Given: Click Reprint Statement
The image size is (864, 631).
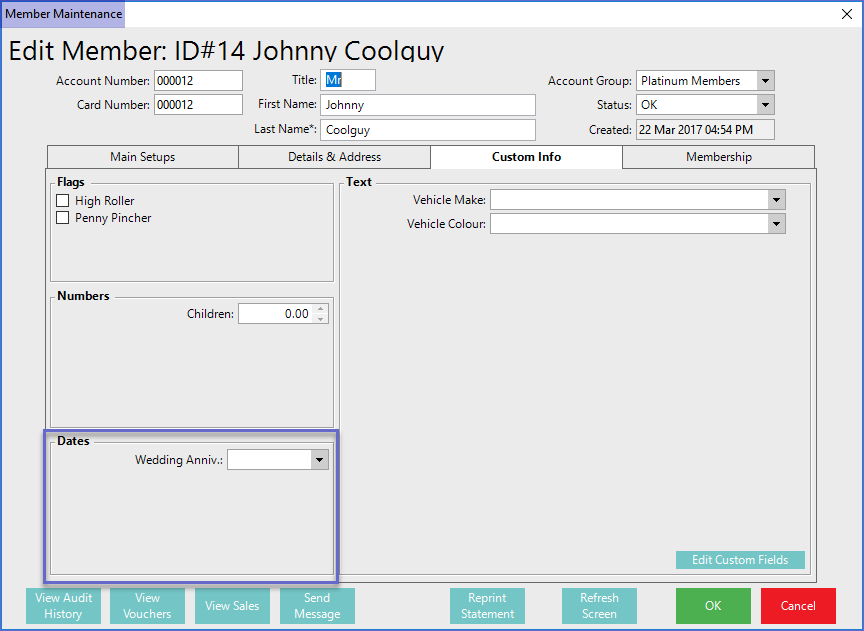Looking at the screenshot, I should click(x=487, y=606).
